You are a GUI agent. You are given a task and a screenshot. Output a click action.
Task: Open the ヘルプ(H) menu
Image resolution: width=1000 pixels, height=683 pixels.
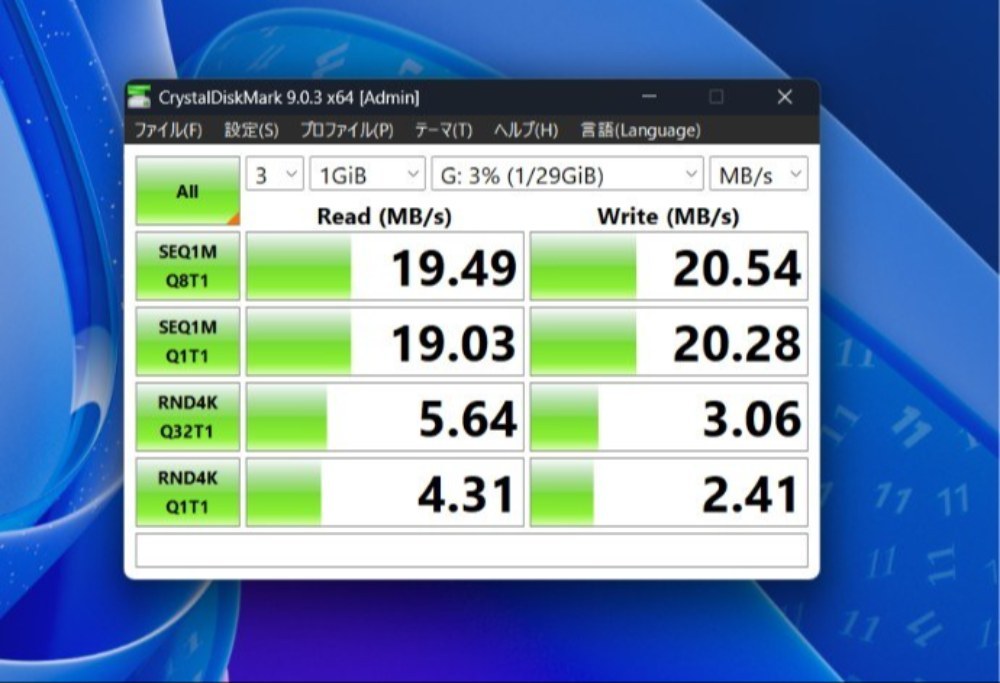click(x=526, y=130)
